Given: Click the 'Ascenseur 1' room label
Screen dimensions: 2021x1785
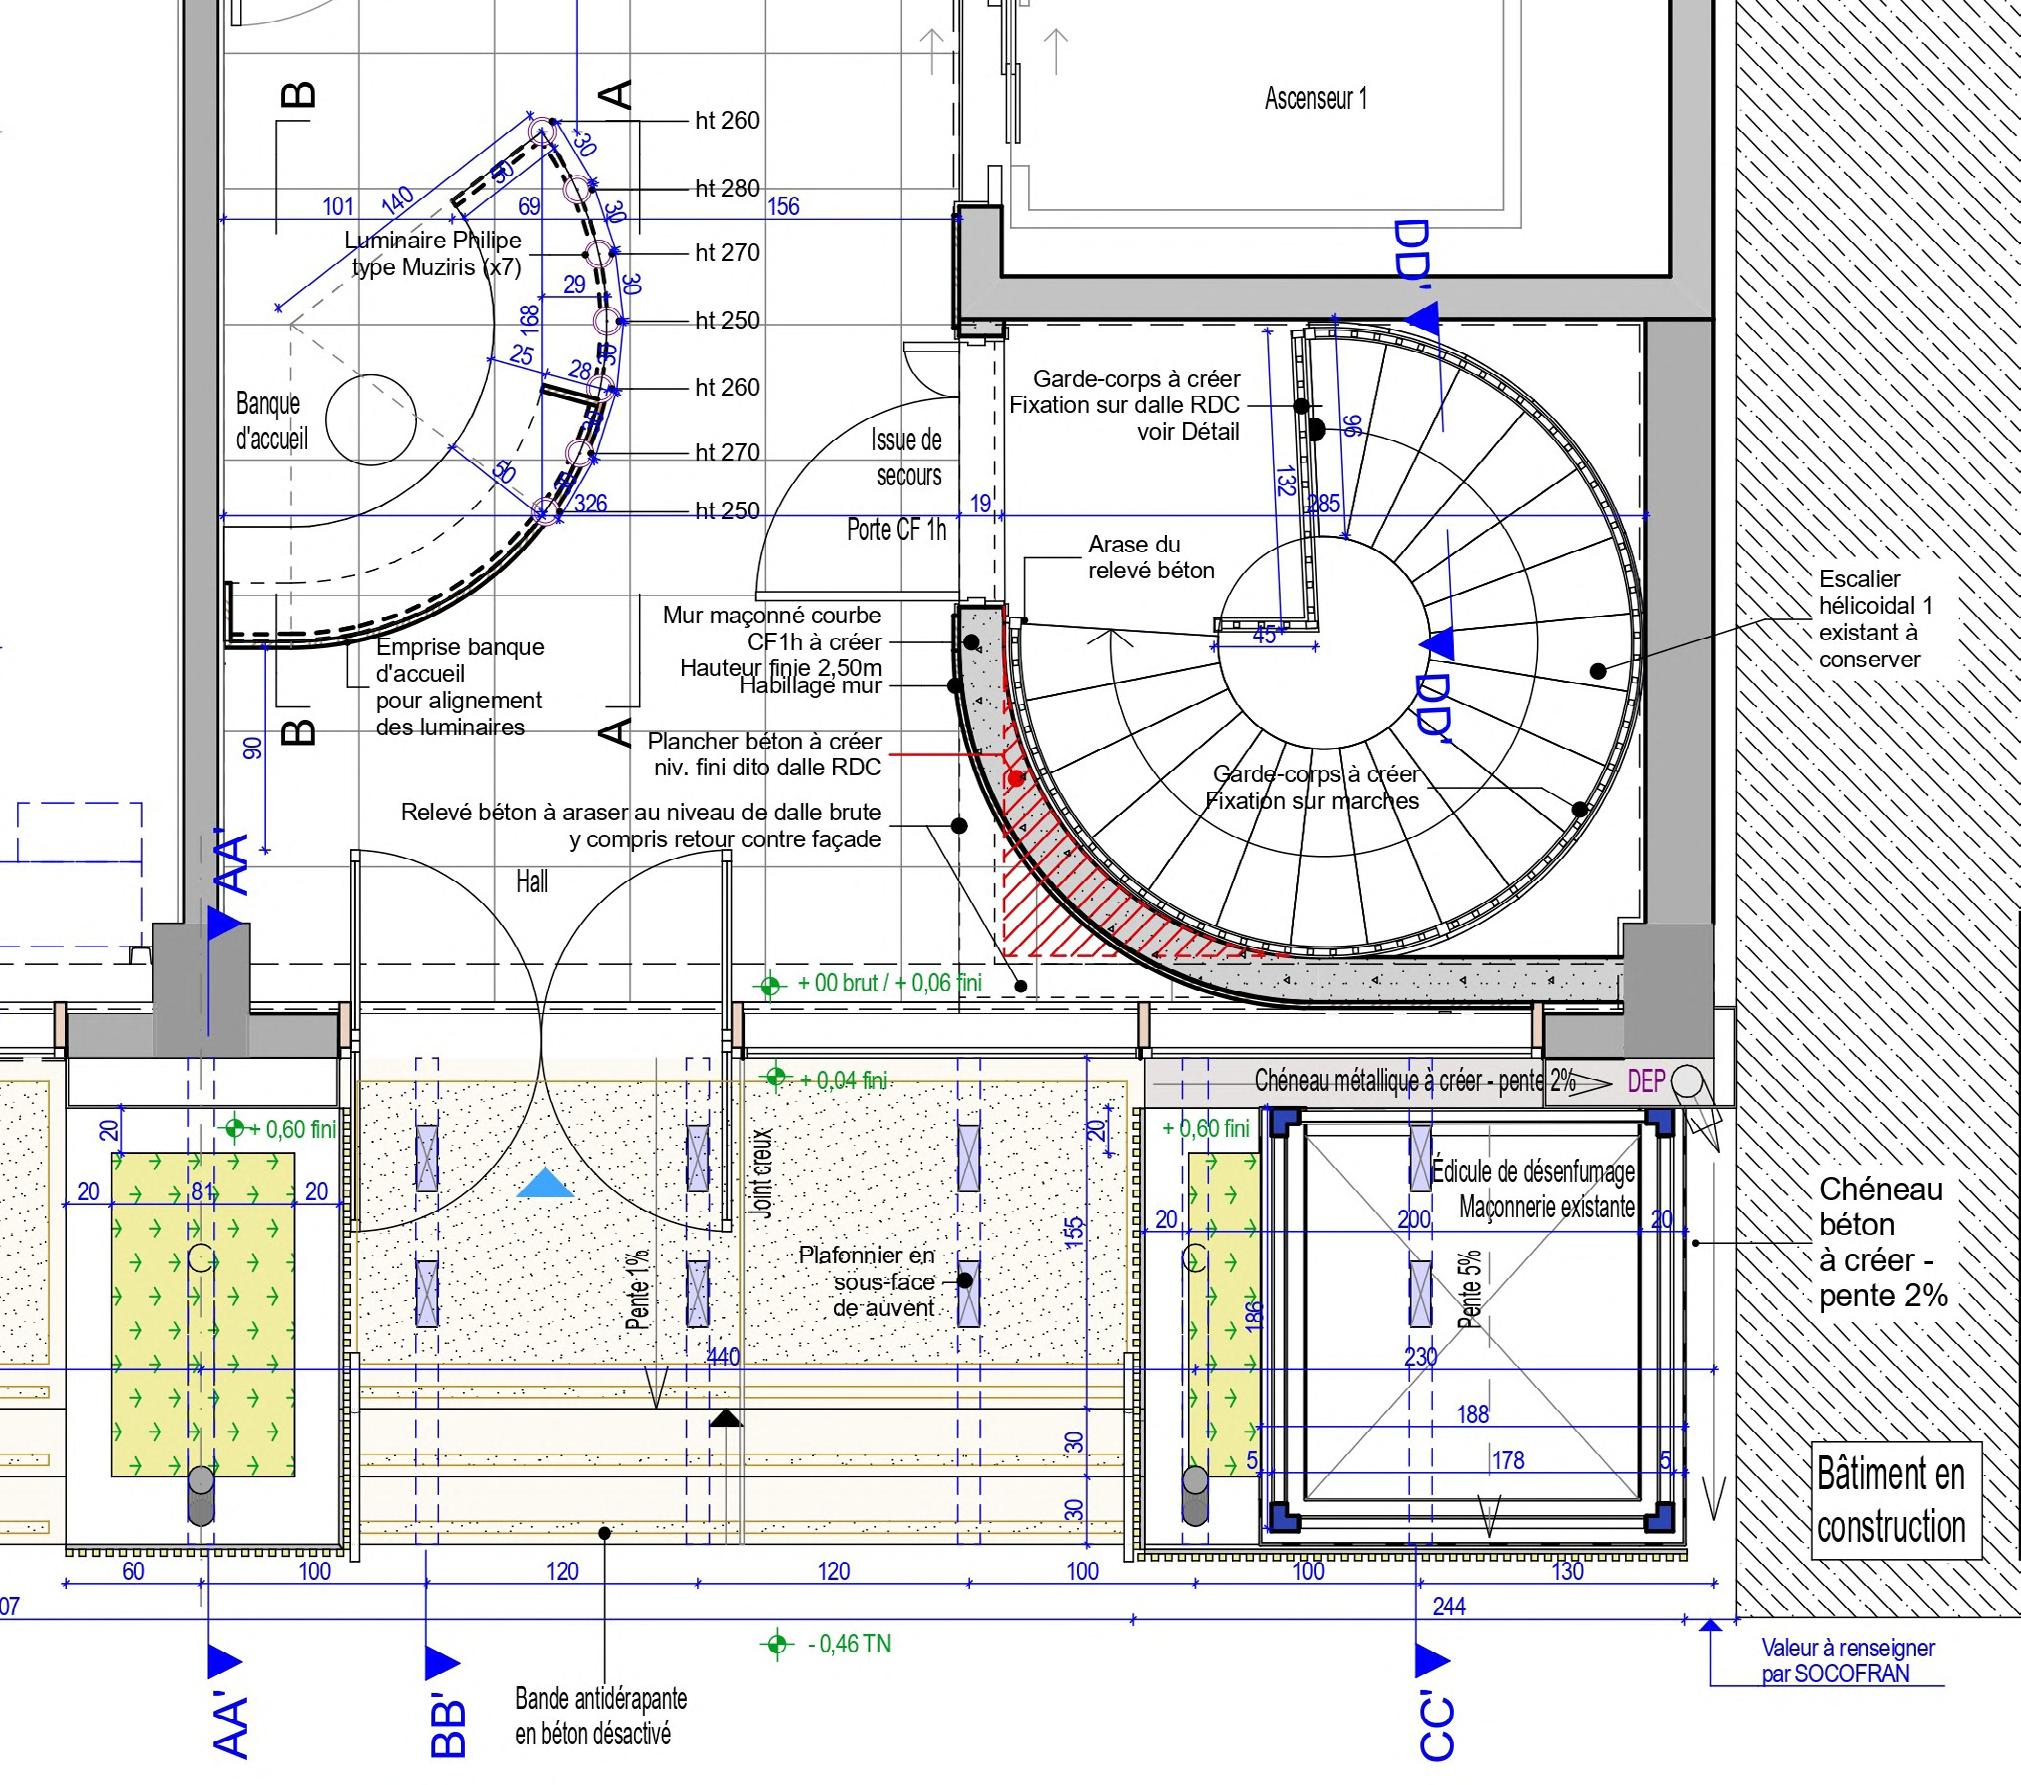Looking at the screenshot, I should point(1315,98).
